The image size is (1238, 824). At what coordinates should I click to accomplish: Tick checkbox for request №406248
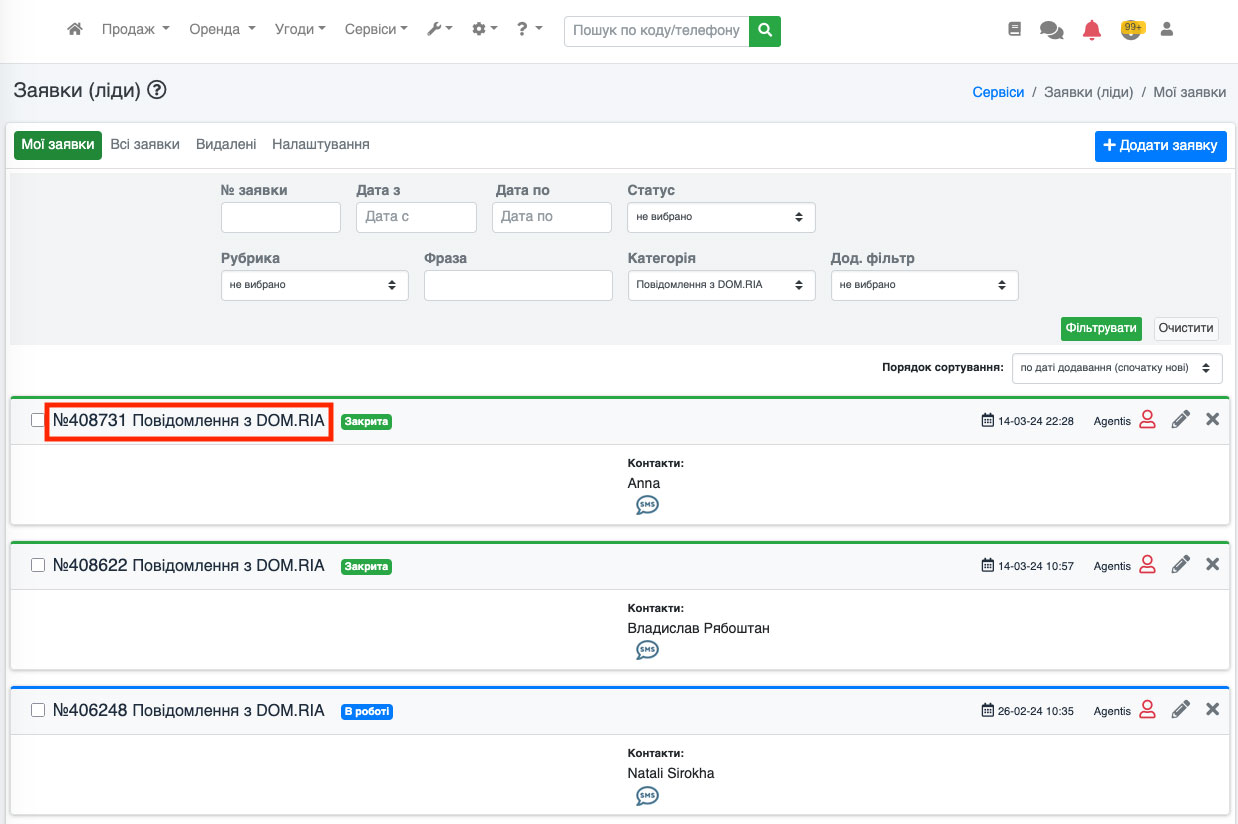pos(38,710)
